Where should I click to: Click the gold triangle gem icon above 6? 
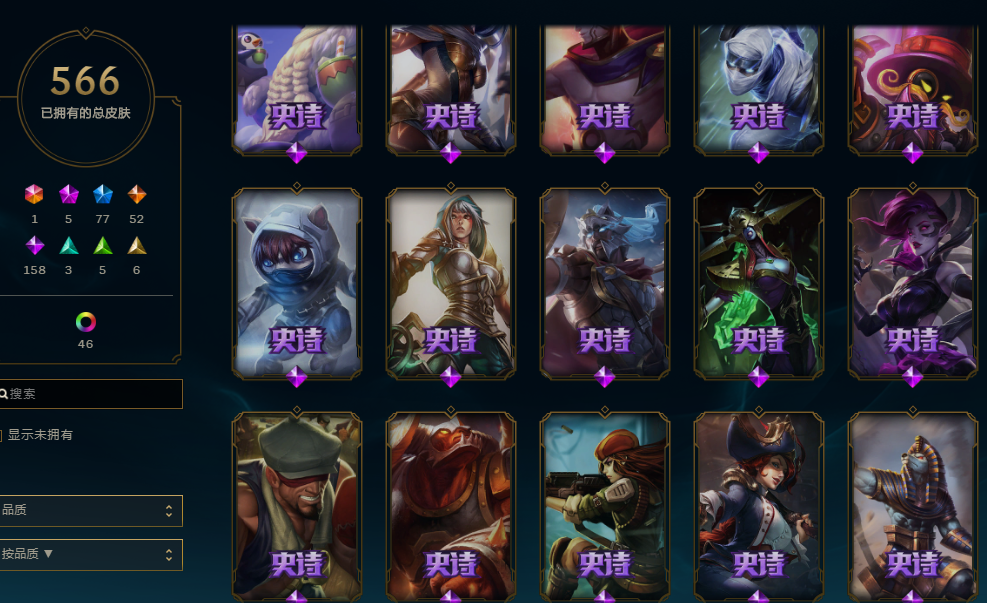[137, 245]
